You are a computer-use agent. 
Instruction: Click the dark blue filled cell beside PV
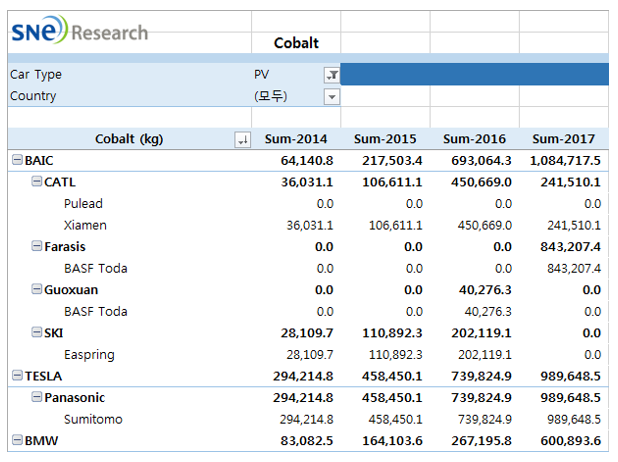click(475, 74)
